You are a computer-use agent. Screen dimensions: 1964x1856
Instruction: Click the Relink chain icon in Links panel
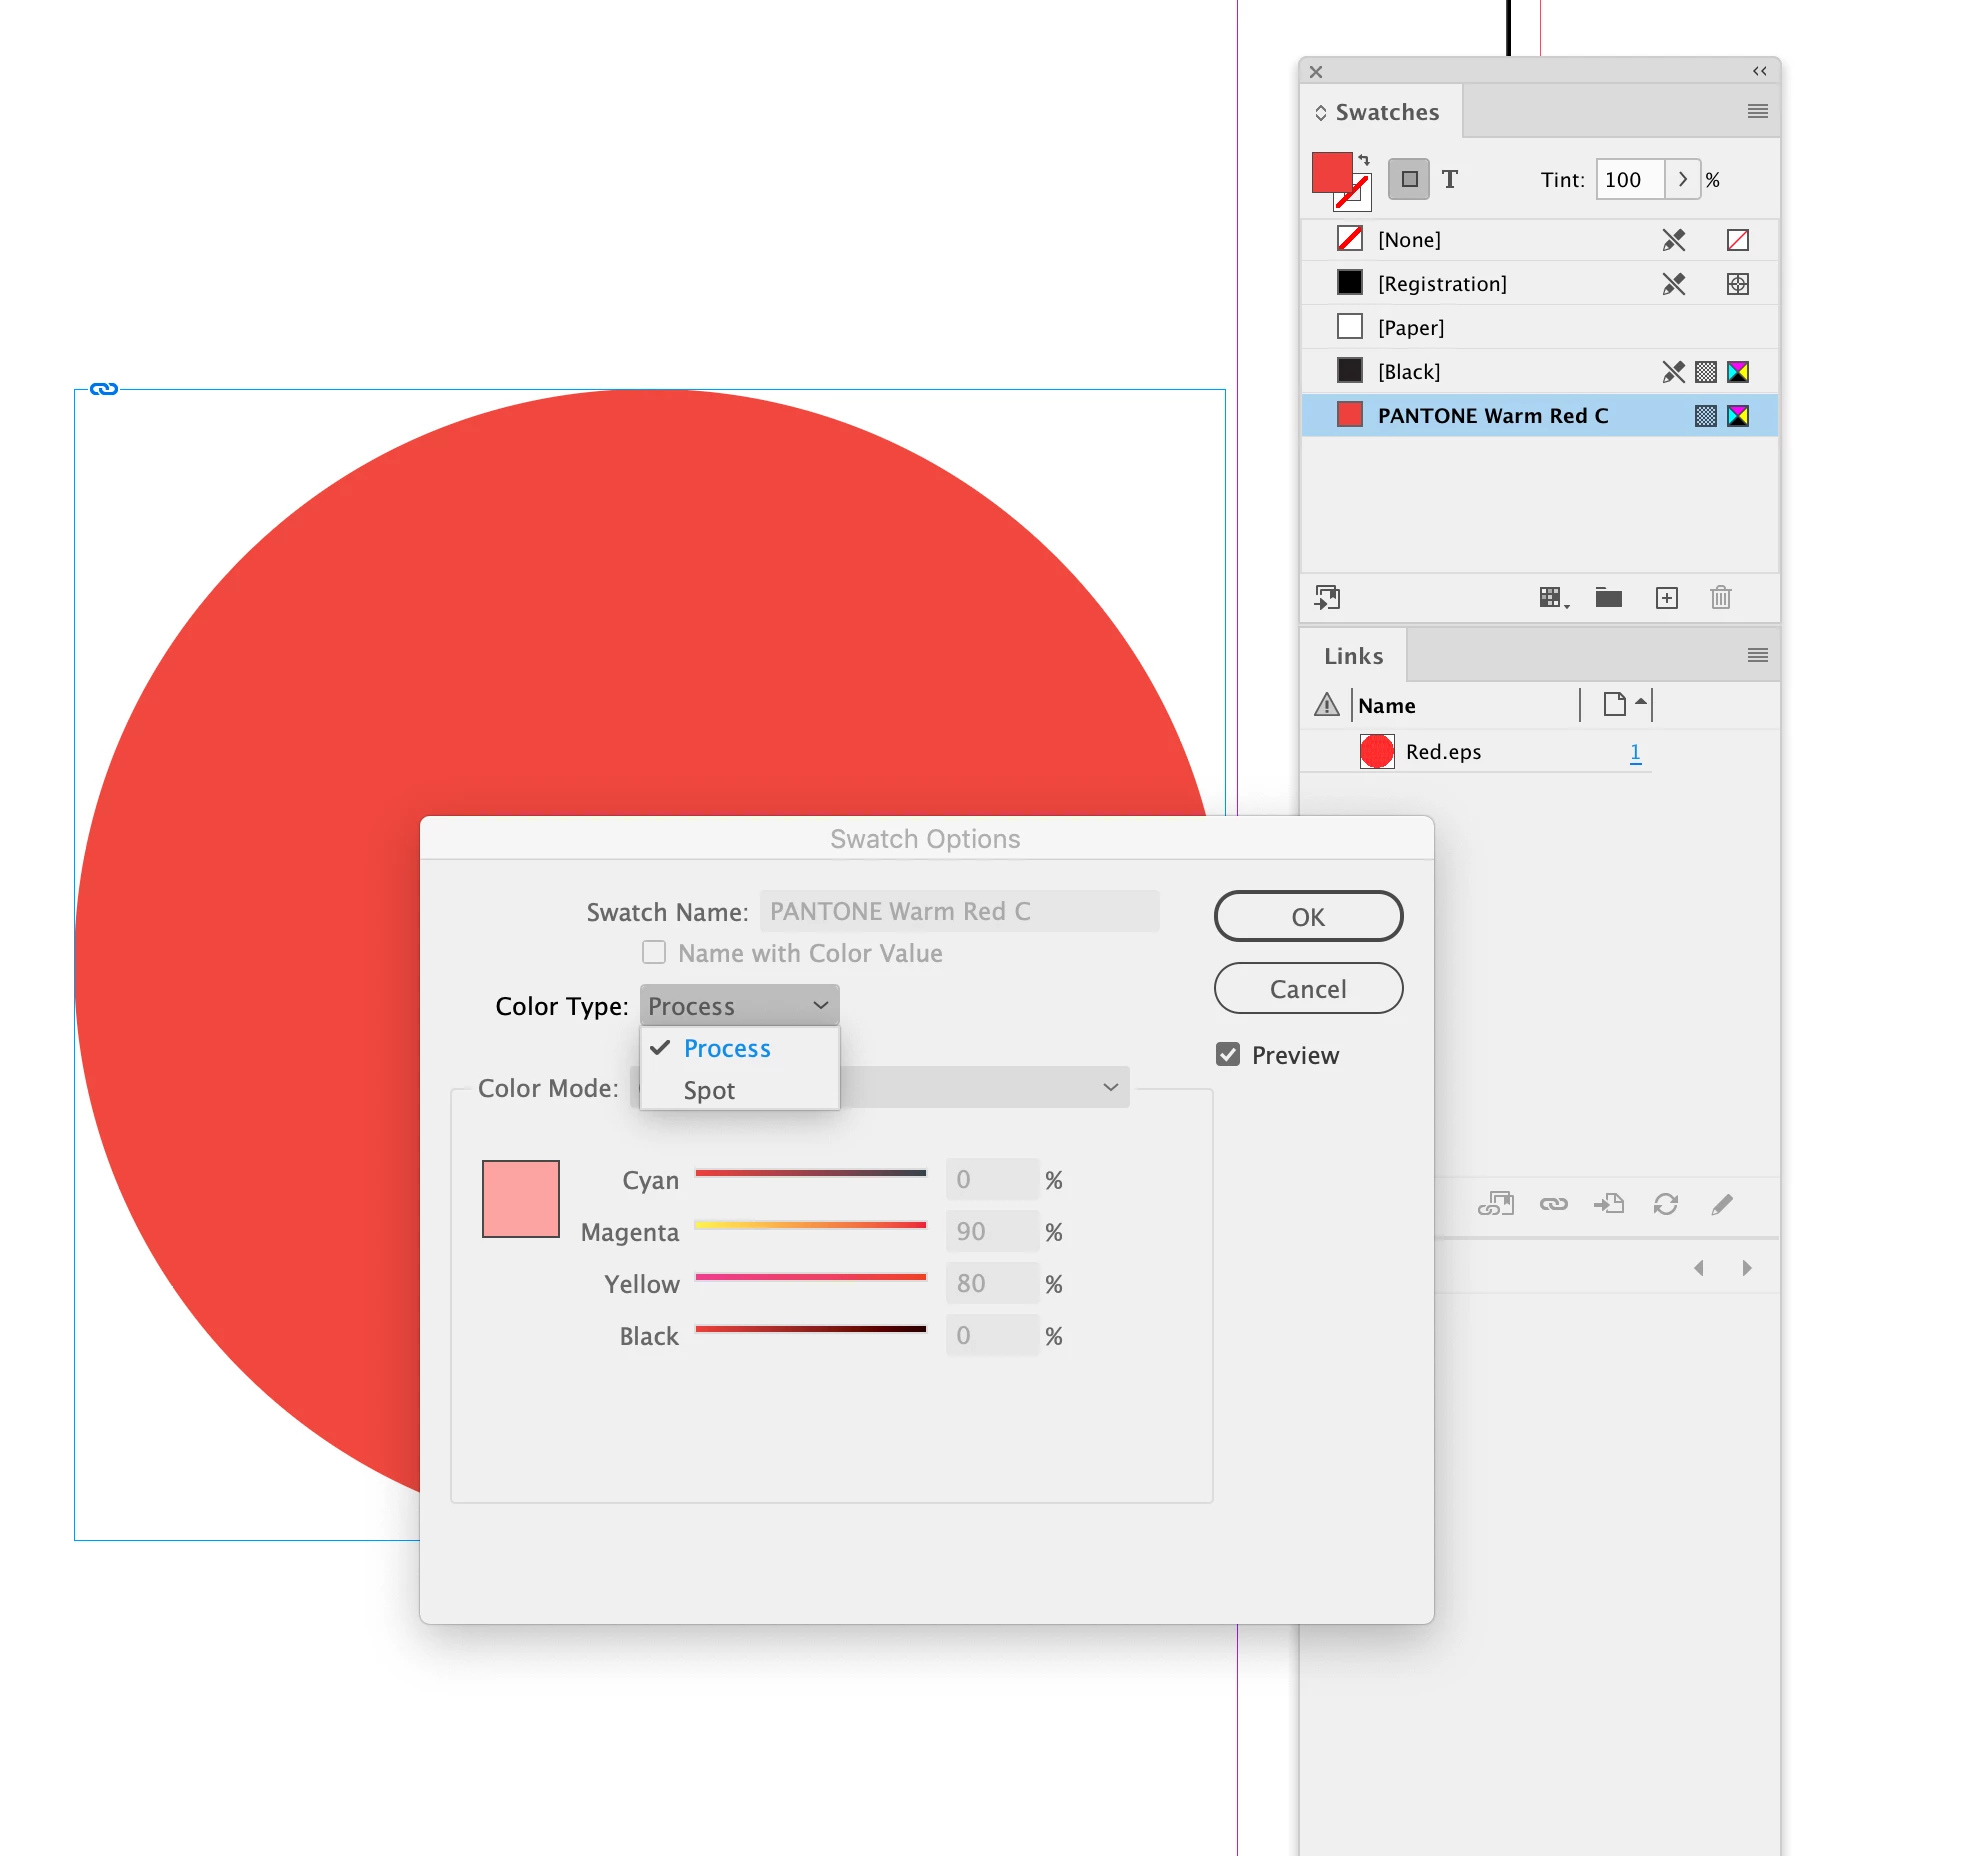coord(1553,1204)
